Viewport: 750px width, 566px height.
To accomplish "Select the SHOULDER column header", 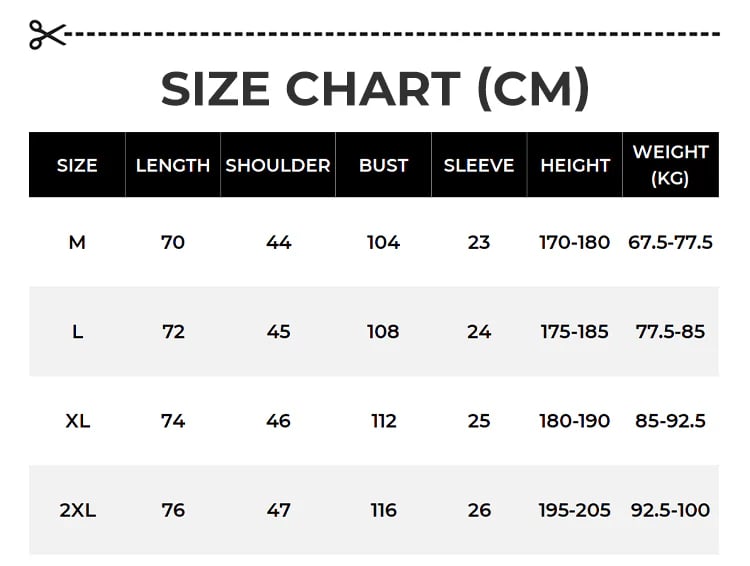I will point(278,165).
